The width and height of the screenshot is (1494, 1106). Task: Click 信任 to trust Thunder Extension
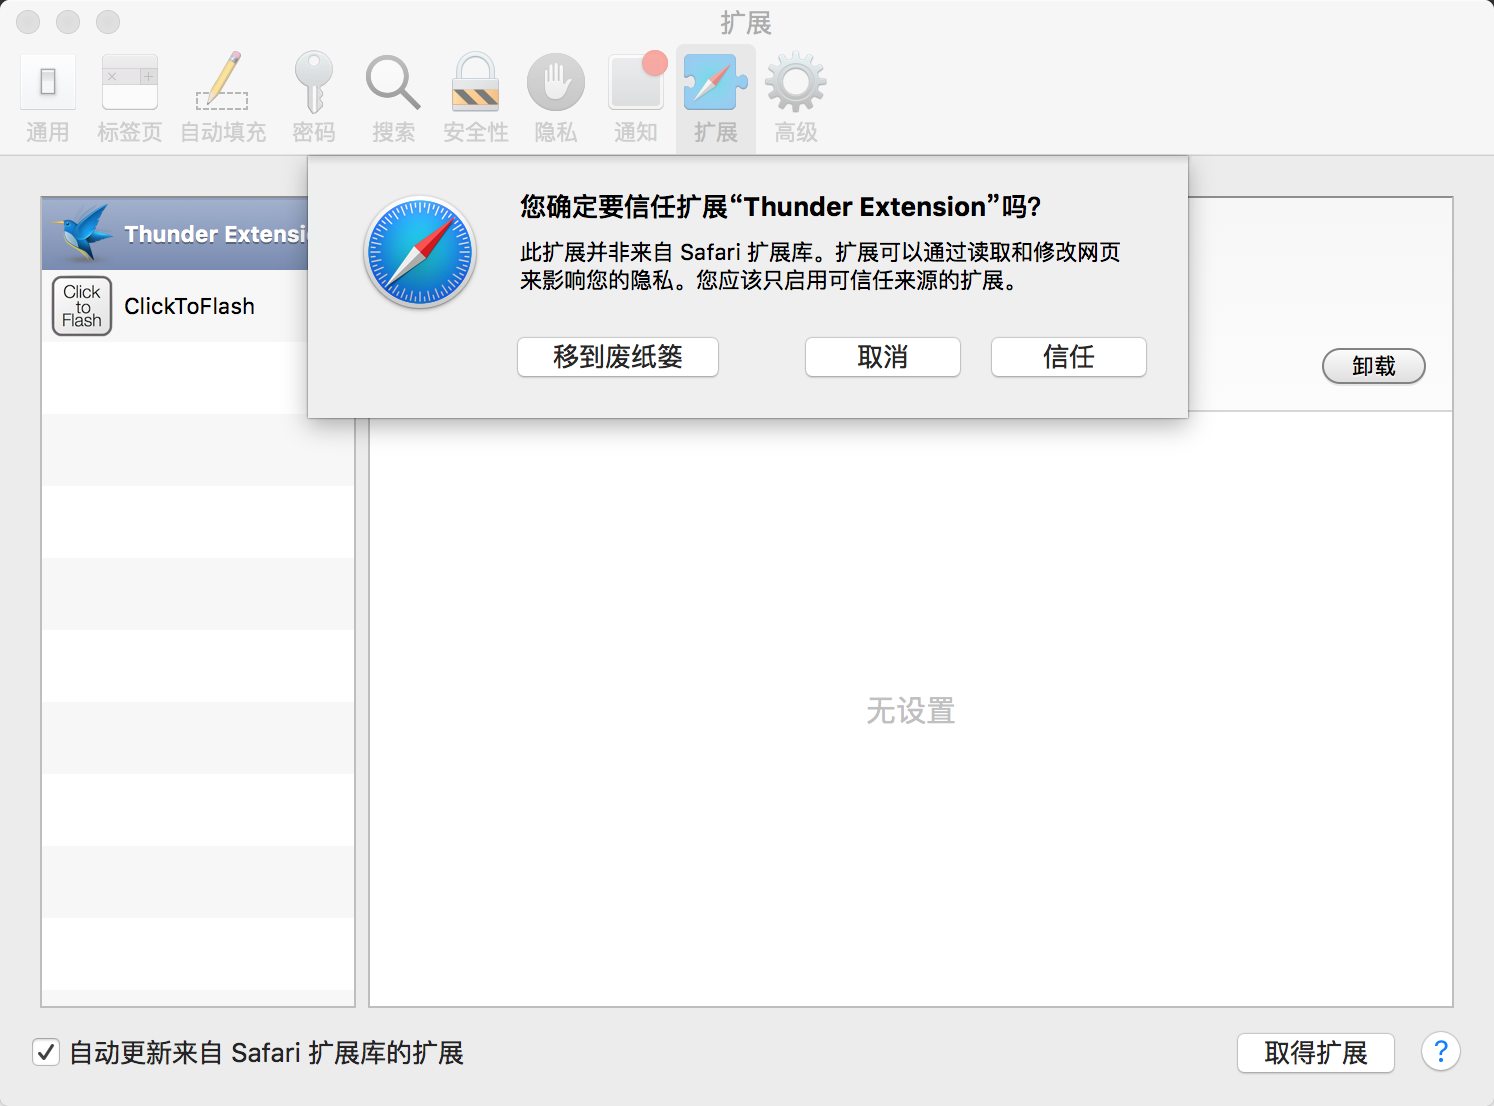(1069, 357)
